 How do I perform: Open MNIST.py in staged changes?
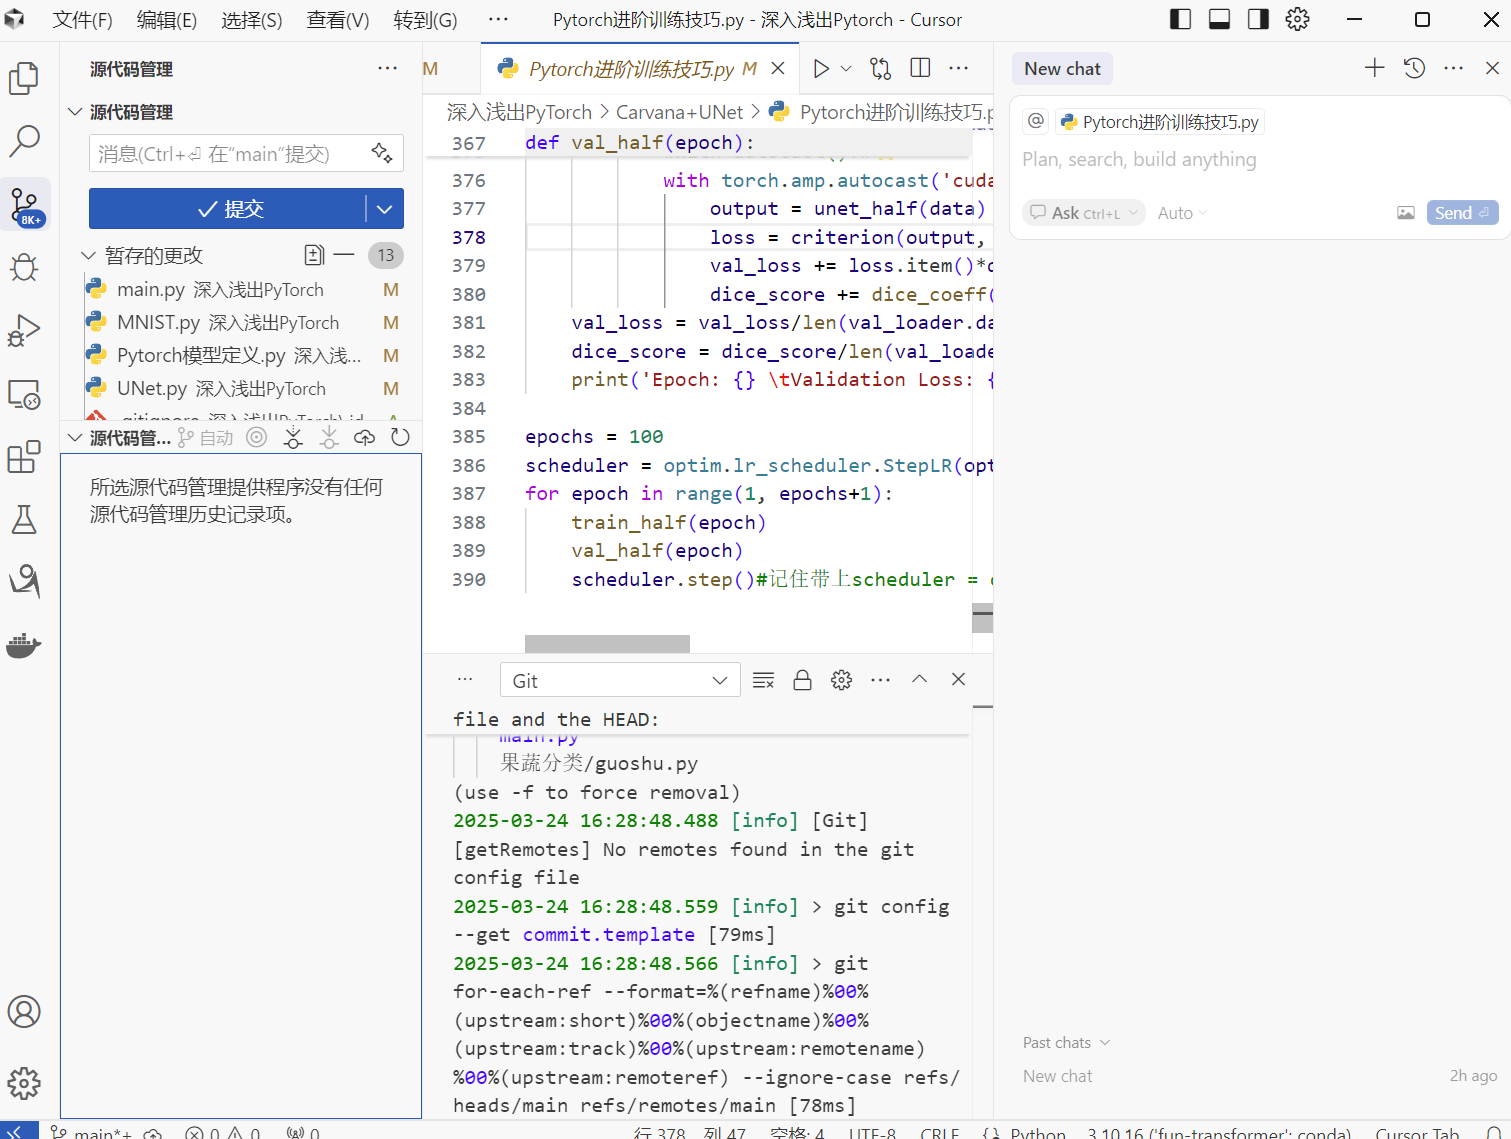241,322
